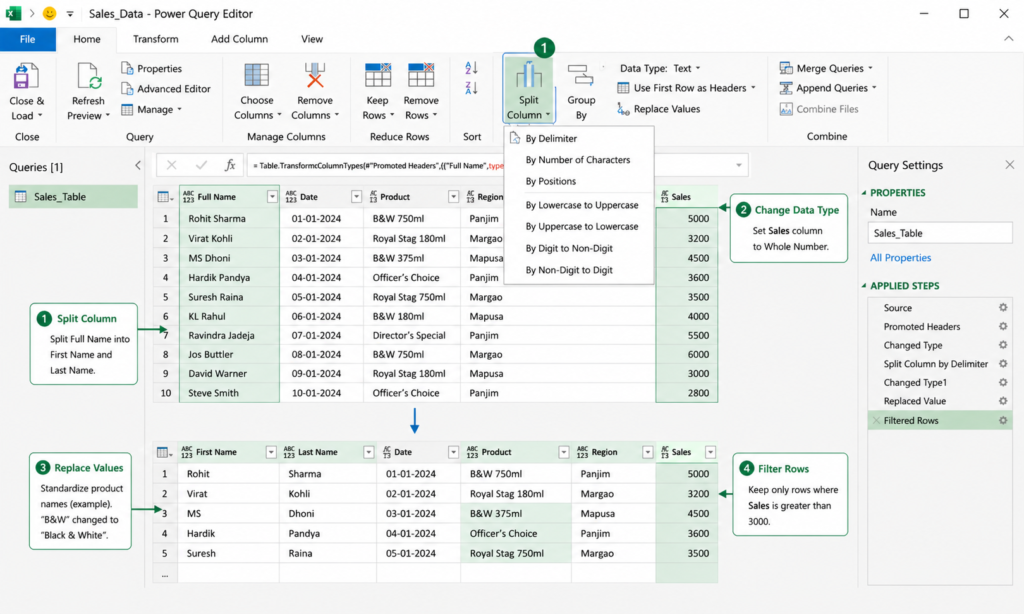
Task: Delete the Filtered Rows step with X
Action: (x=876, y=420)
